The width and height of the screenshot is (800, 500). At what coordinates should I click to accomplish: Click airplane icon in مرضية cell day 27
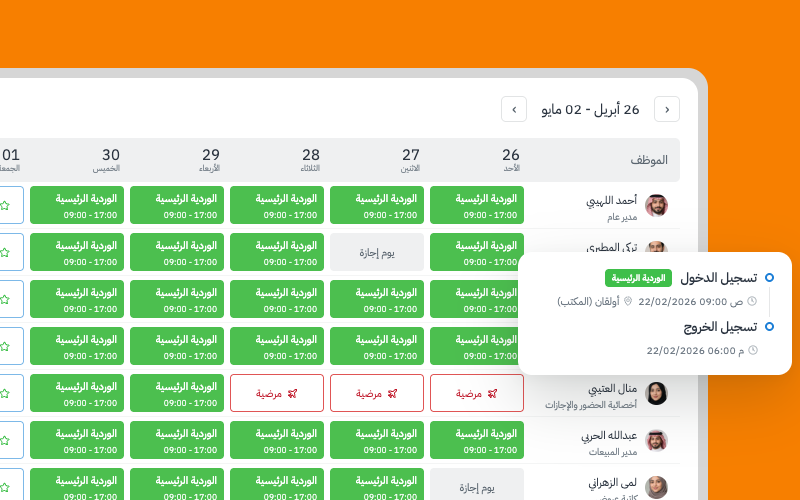pos(392,393)
